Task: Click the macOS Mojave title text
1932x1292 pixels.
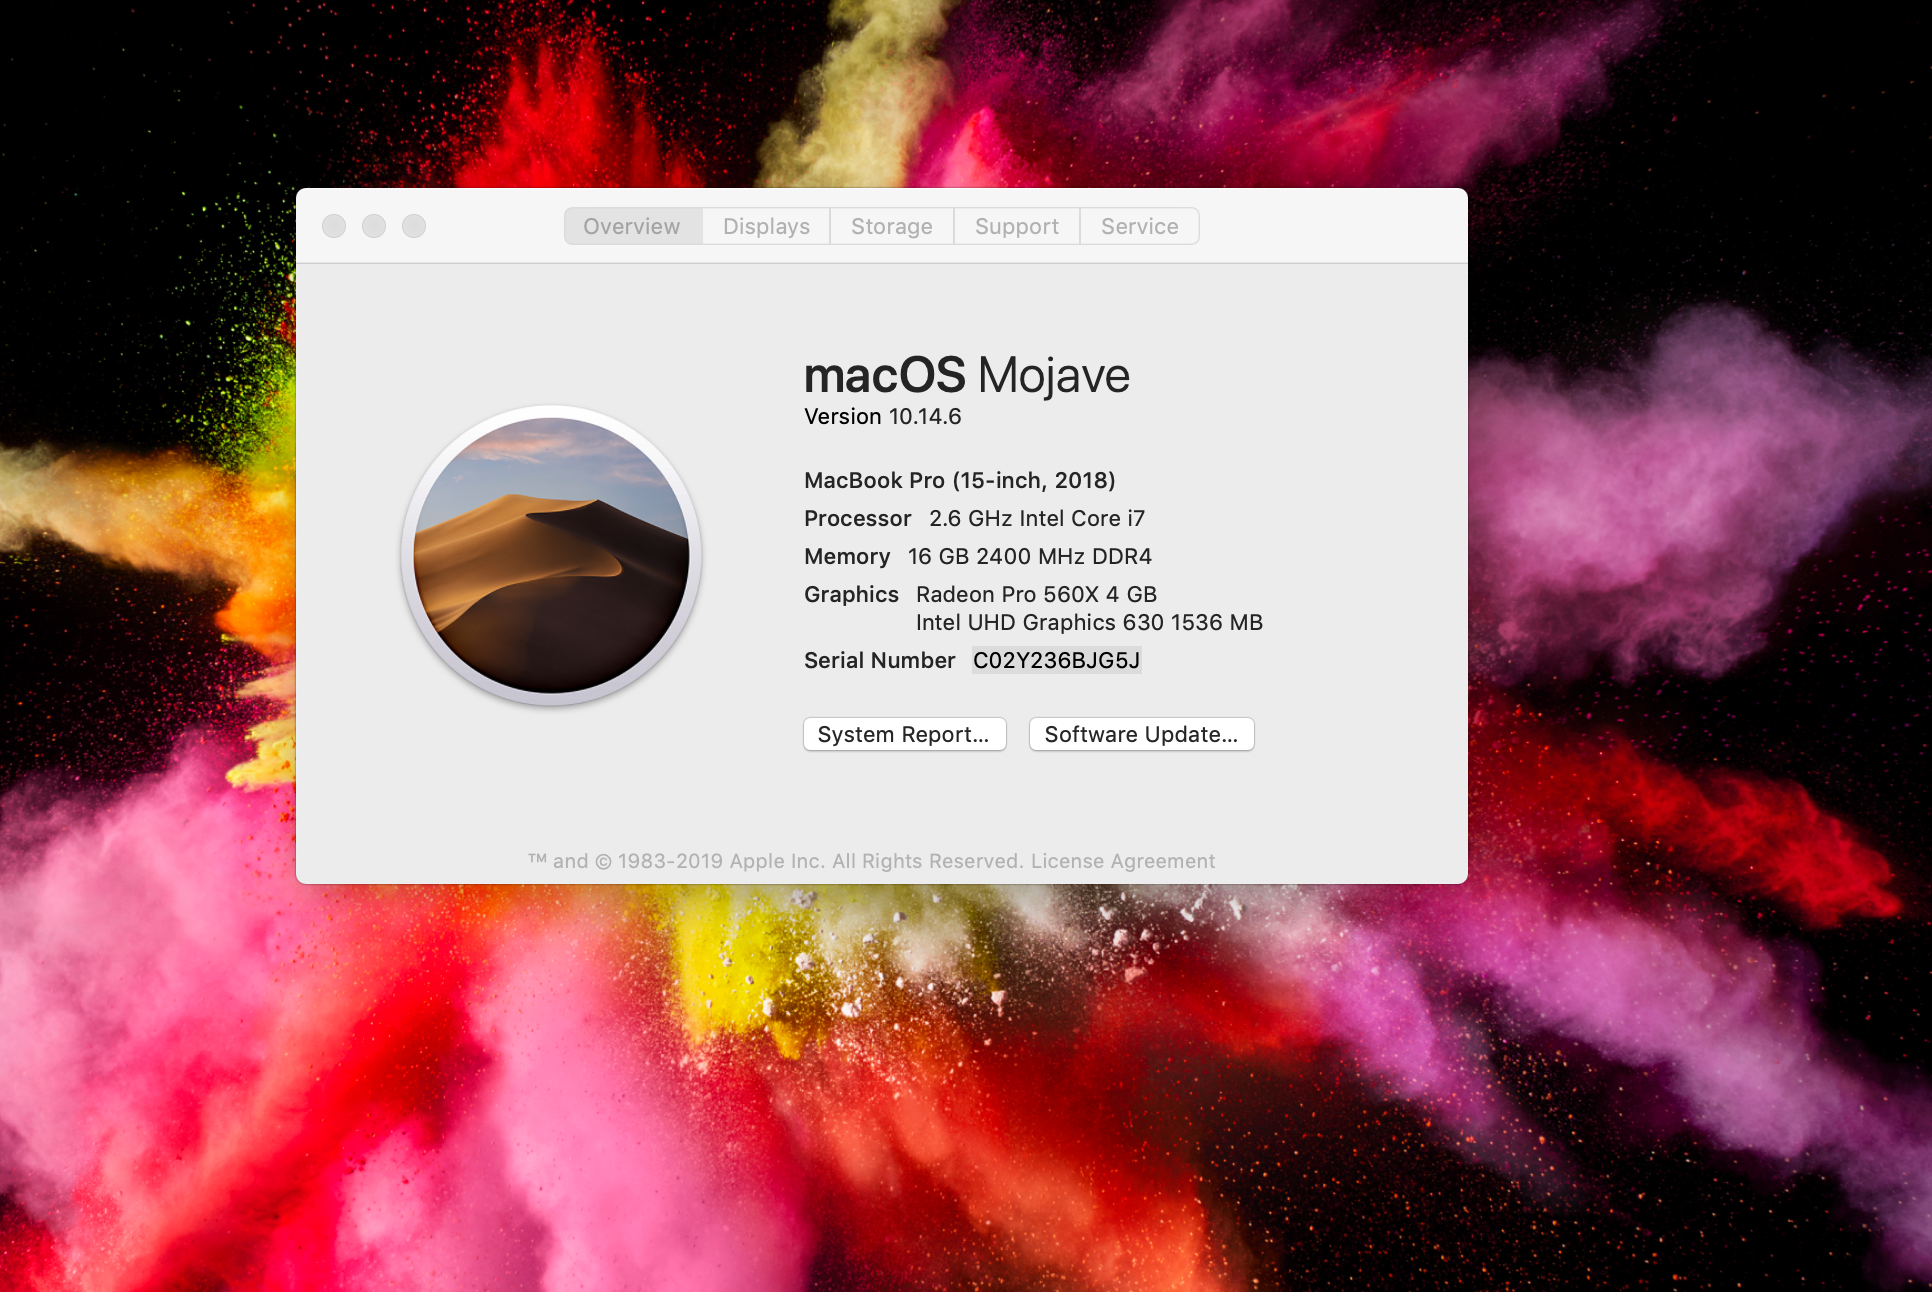Action: pos(966,376)
